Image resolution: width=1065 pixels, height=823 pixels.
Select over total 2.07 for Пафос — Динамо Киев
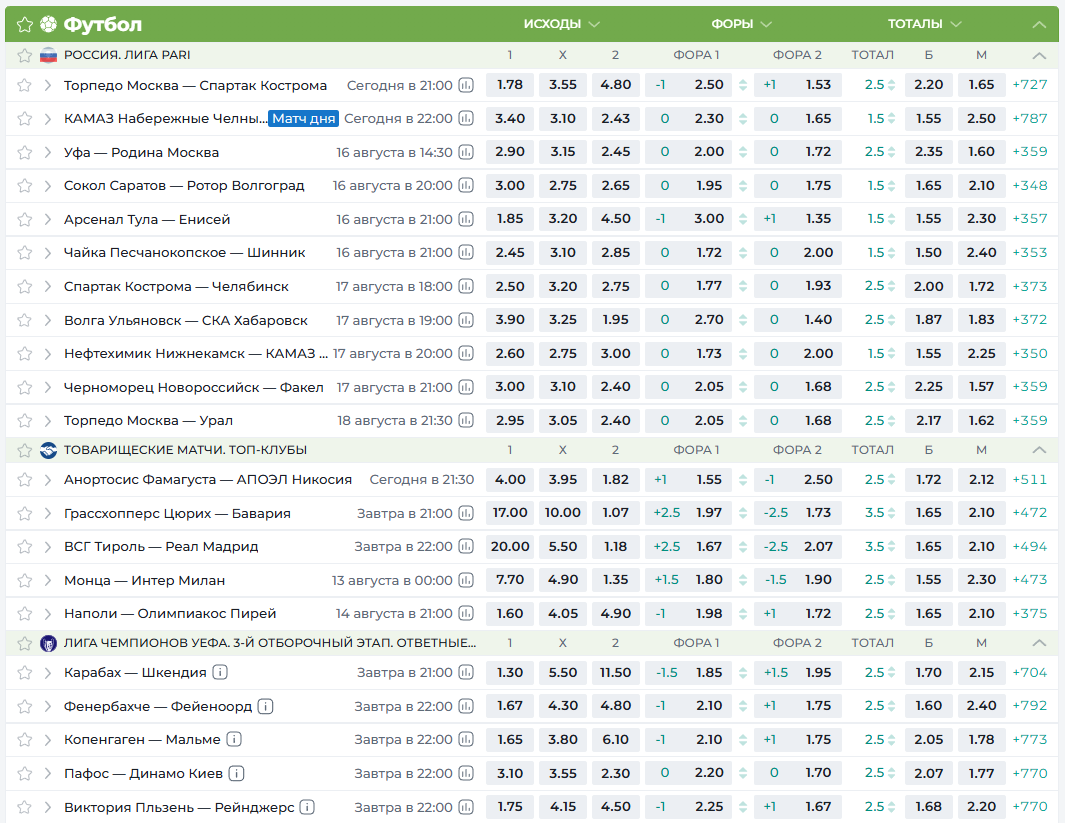pyautogui.click(x=928, y=773)
